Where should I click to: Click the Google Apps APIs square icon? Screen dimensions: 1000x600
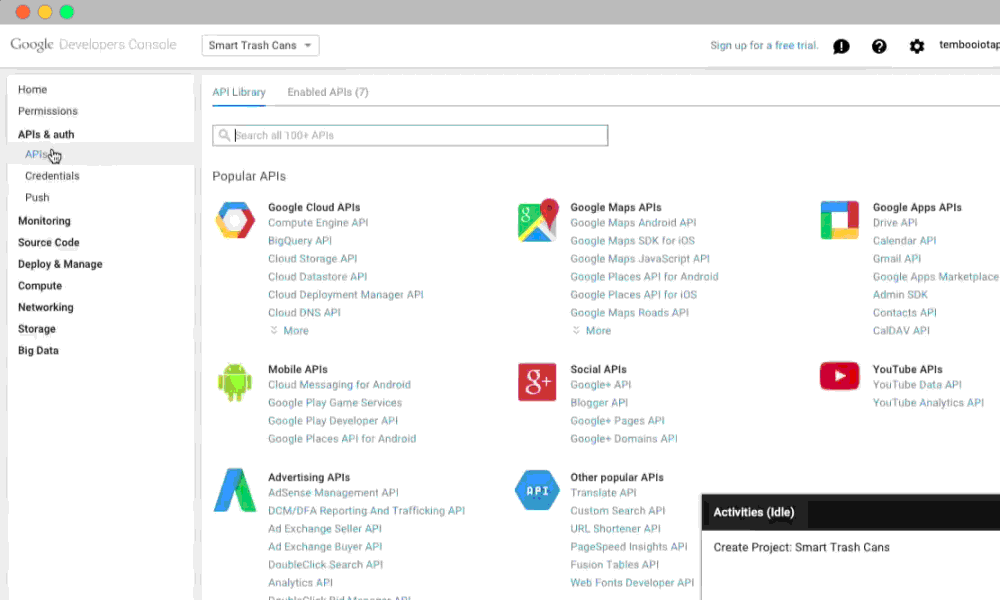(x=839, y=220)
